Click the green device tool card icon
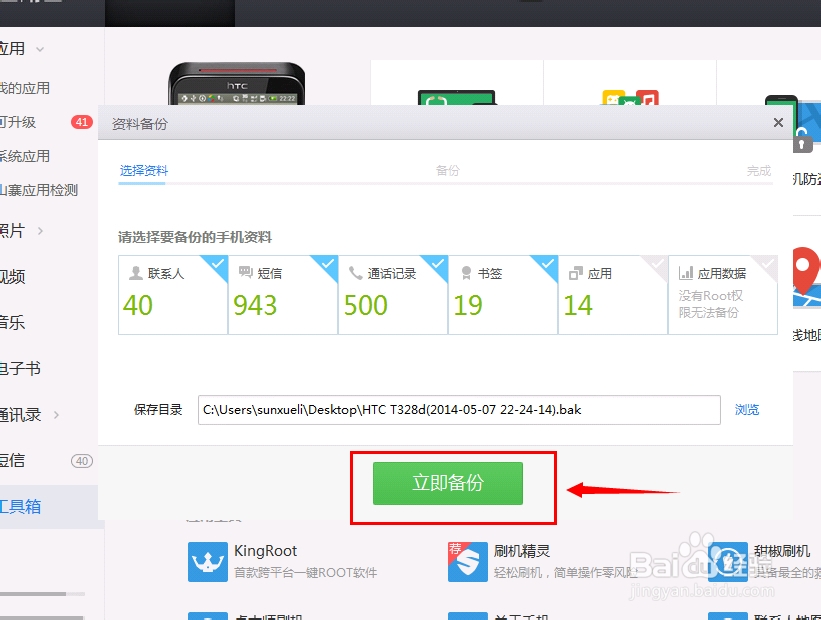Screen dimensions: 821x620 (x=457, y=97)
